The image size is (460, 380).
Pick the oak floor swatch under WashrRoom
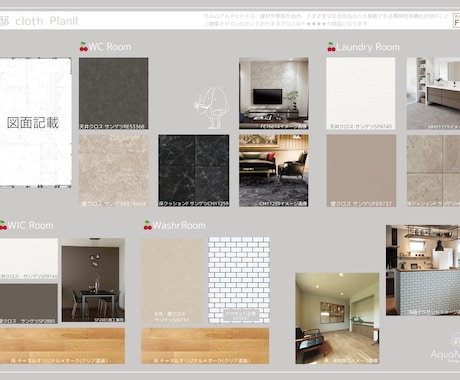205,346
